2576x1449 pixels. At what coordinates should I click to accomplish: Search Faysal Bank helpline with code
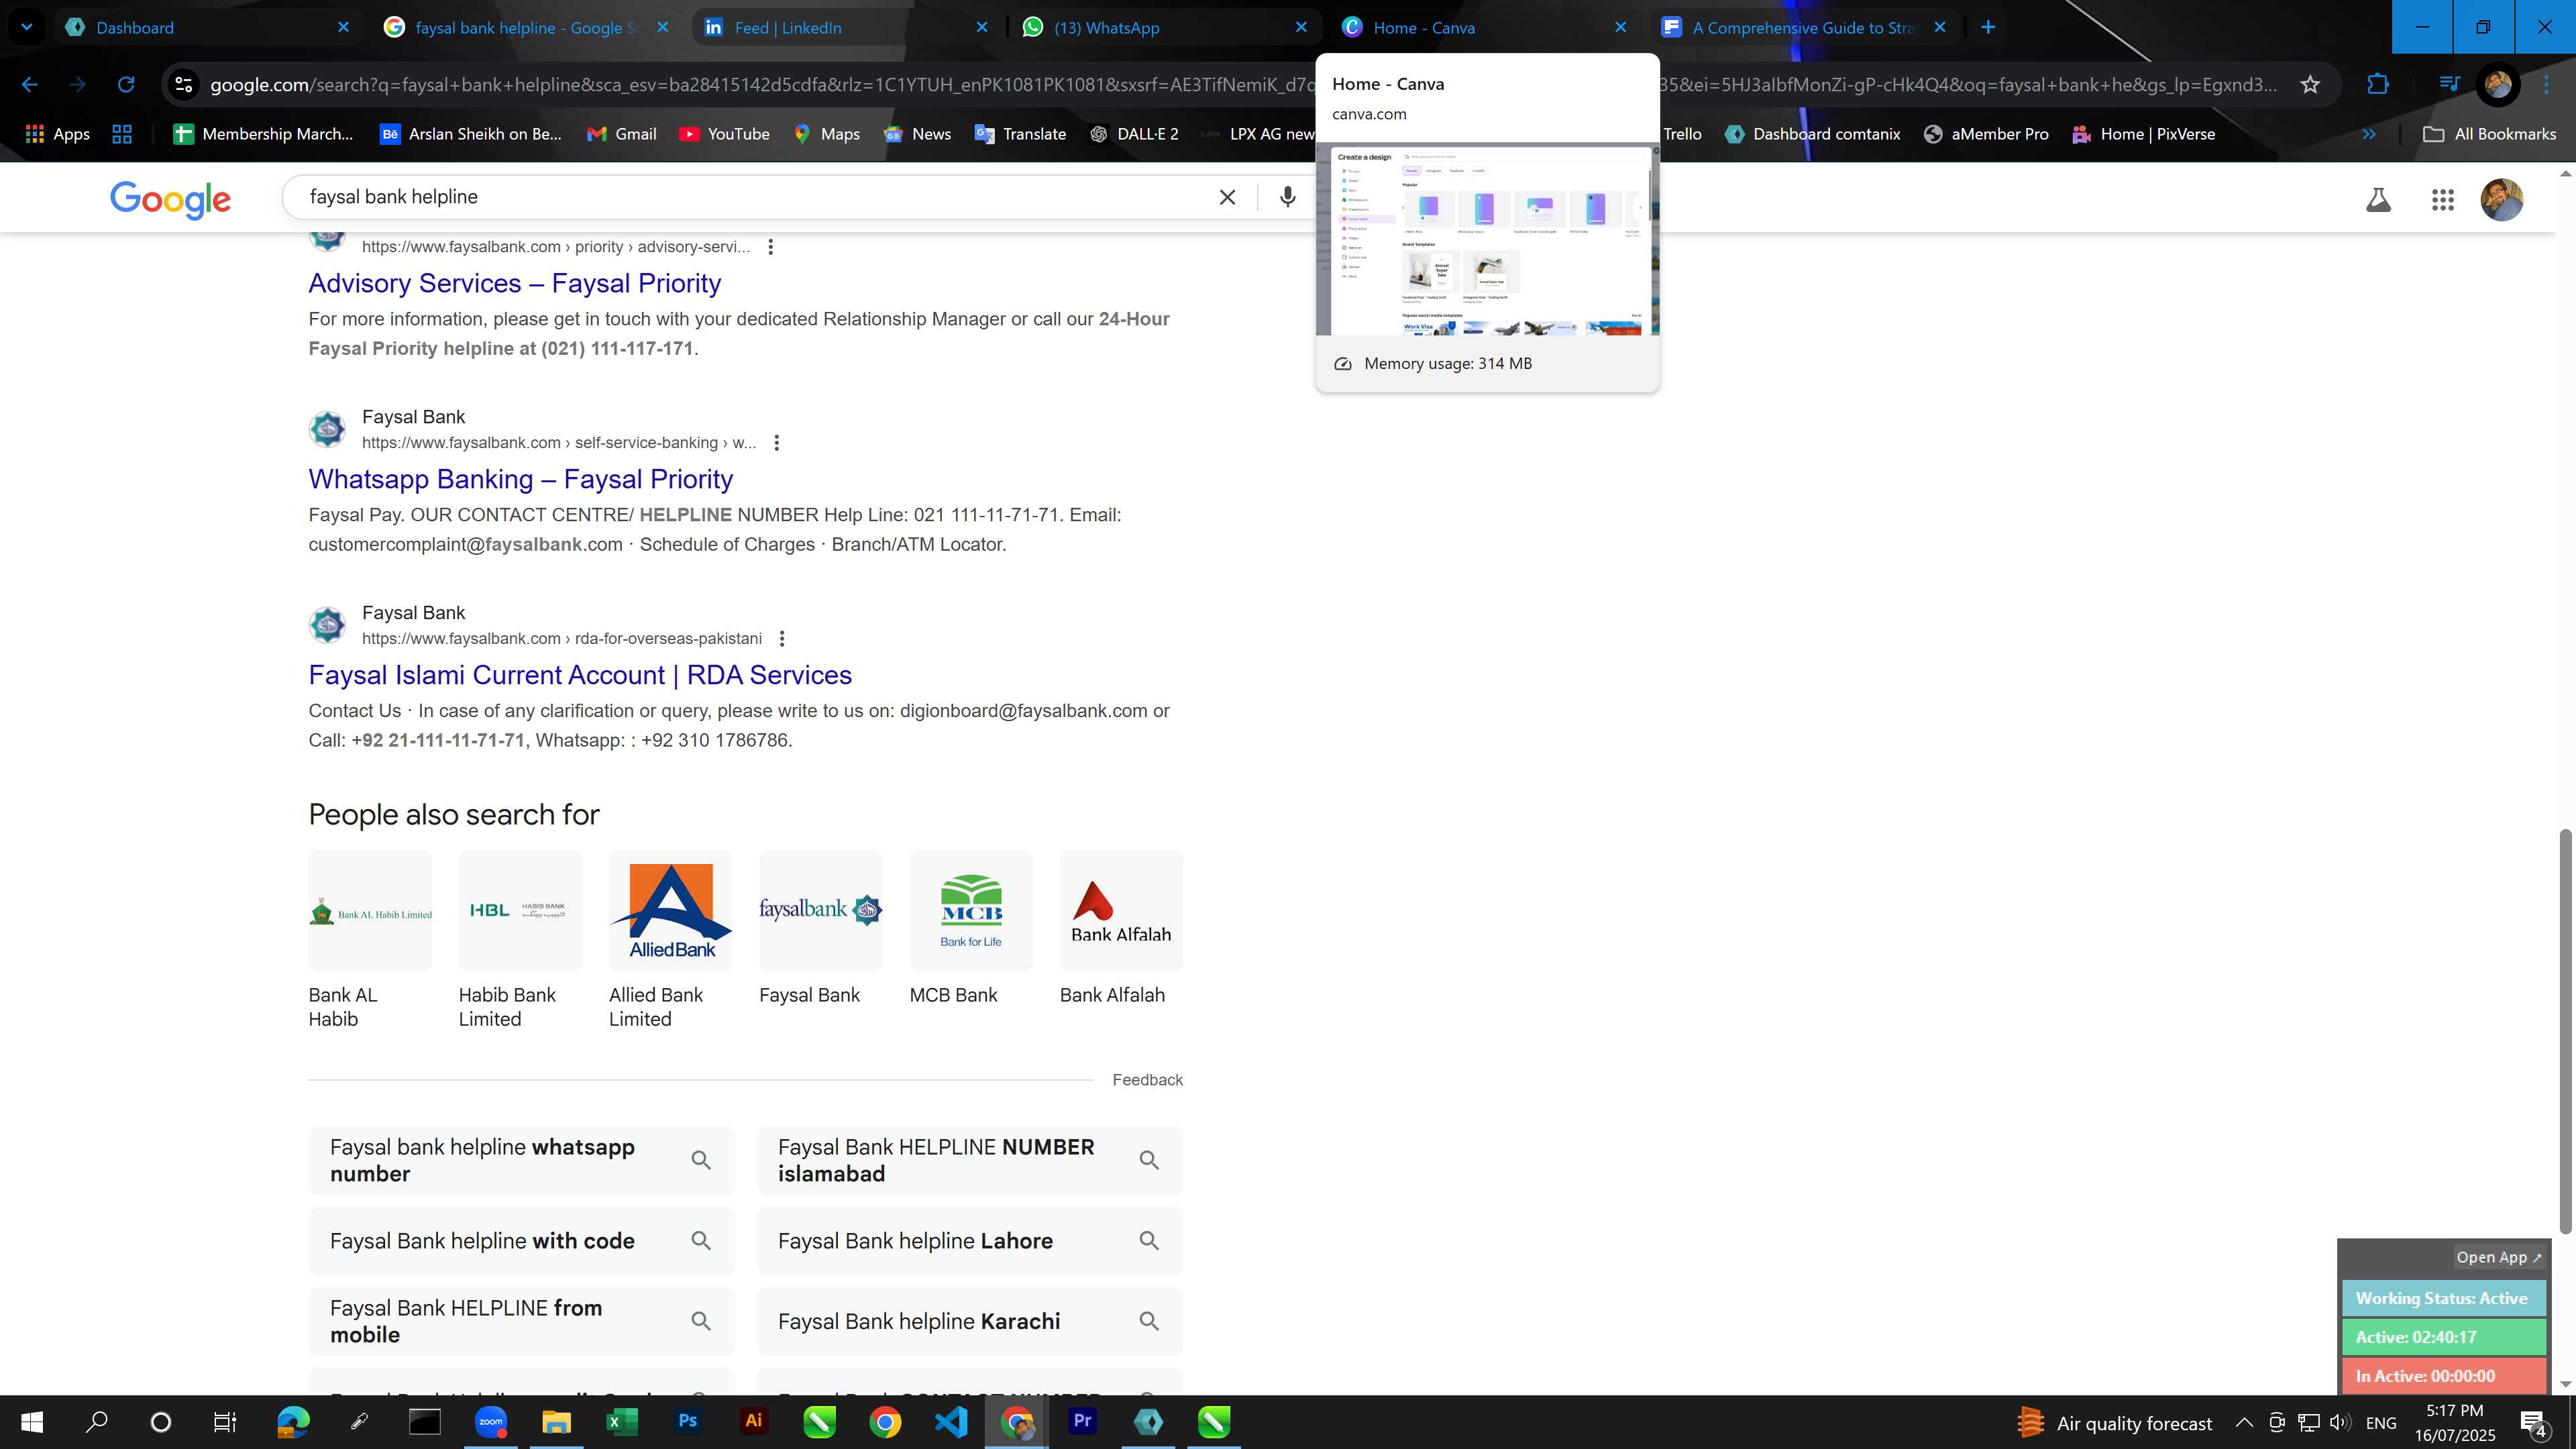click(x=521, y=1241)
